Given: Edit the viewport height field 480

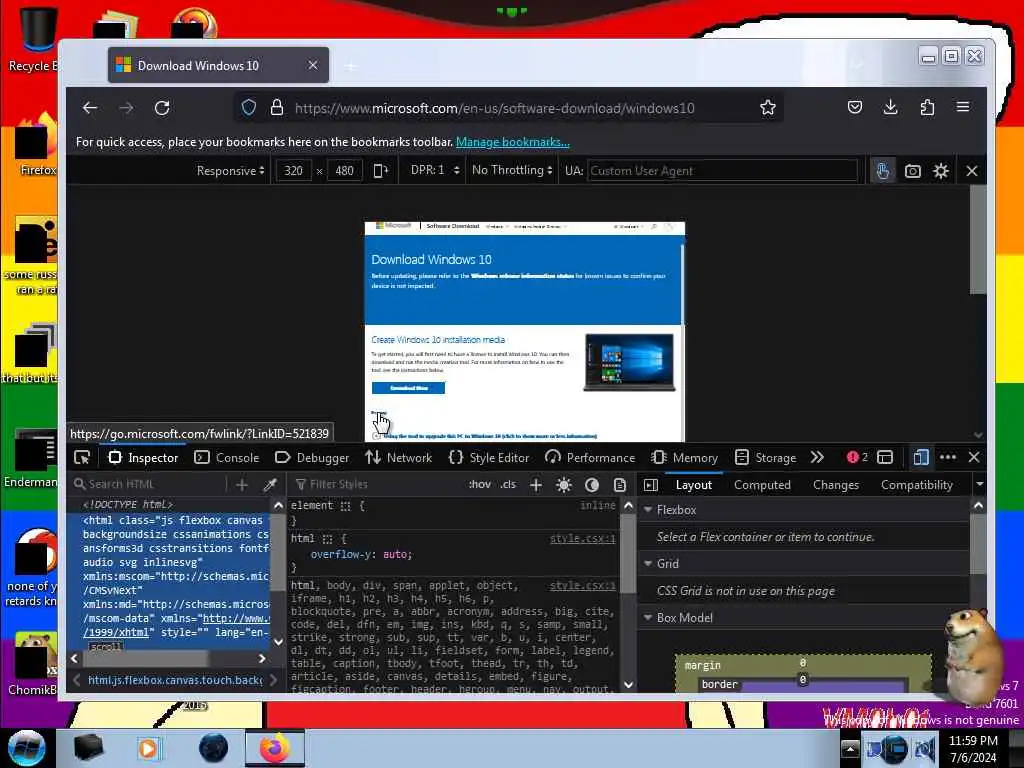Looking at the screenshot, I should pyautogui.click(x=344, y=170).
